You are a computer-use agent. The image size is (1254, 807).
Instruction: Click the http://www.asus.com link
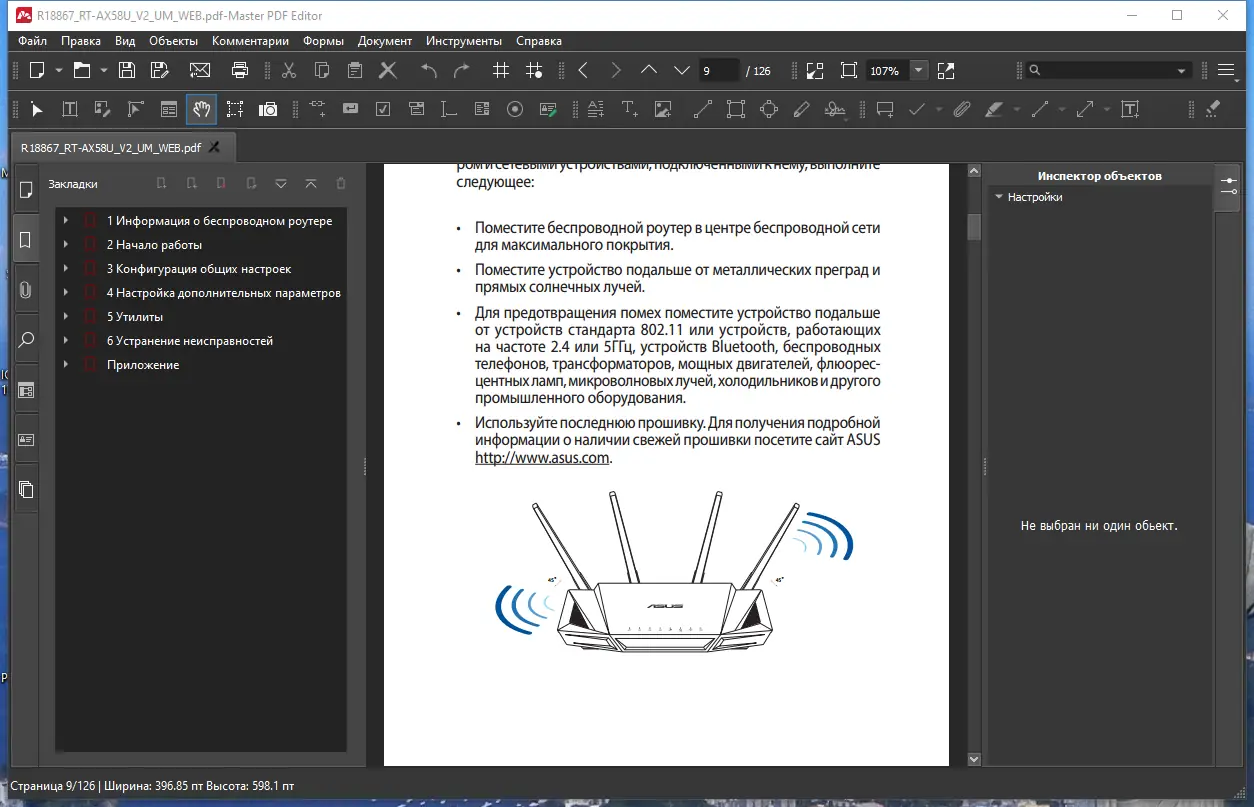coord(542,458)
